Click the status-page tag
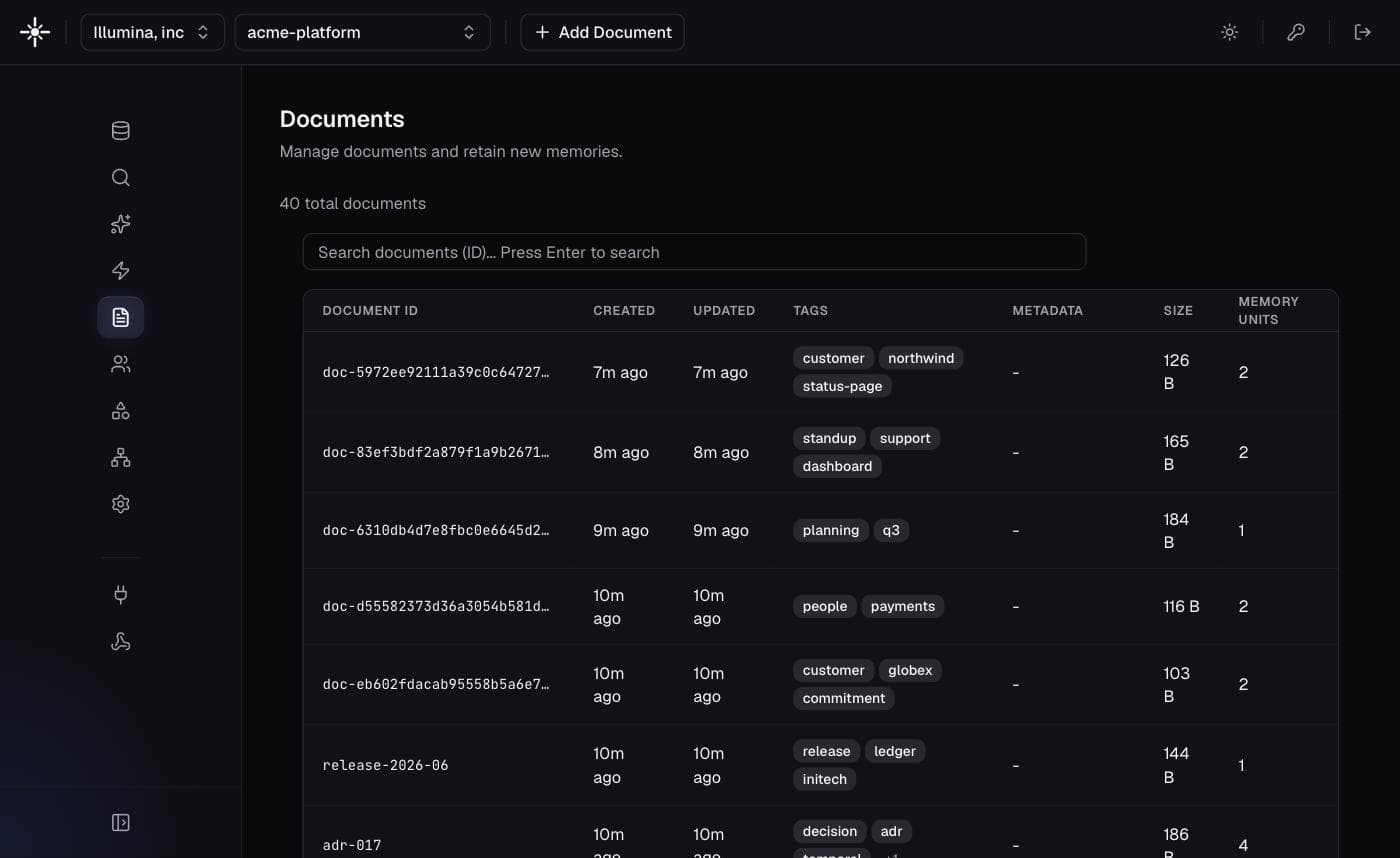The width and height of the screenshot is (1400, 858). 842,386
